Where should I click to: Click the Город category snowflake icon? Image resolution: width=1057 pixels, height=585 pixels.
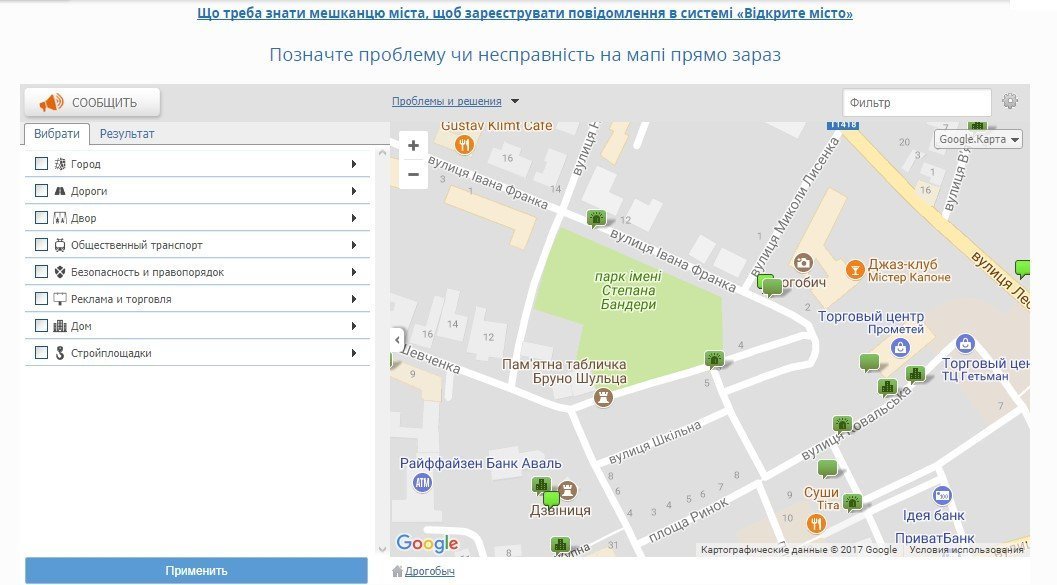coord(59,163)
